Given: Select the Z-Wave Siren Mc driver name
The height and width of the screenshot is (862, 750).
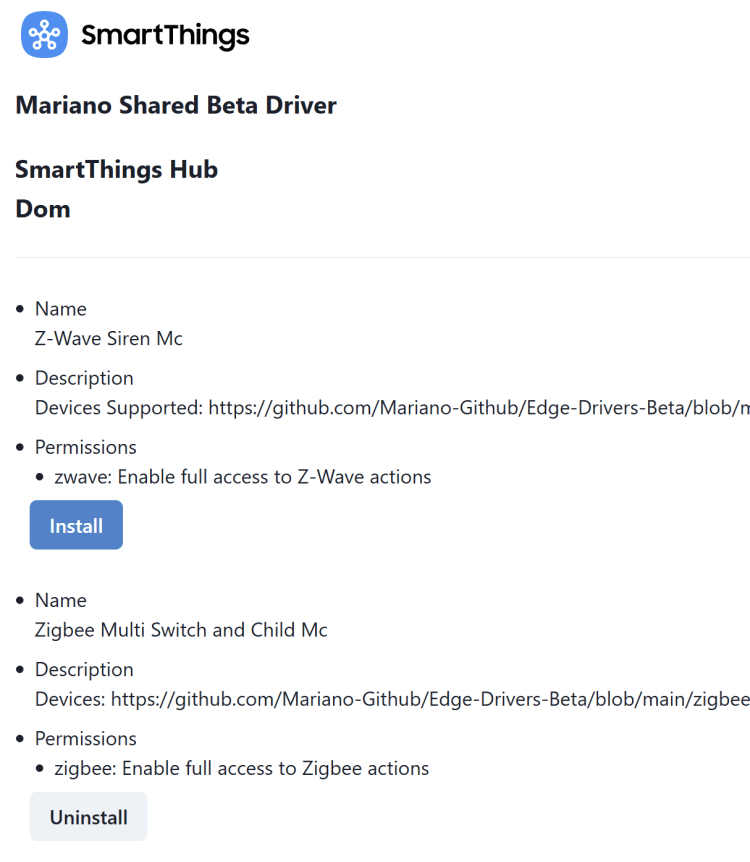Looking at the screenshot, I should coord(109,338).
